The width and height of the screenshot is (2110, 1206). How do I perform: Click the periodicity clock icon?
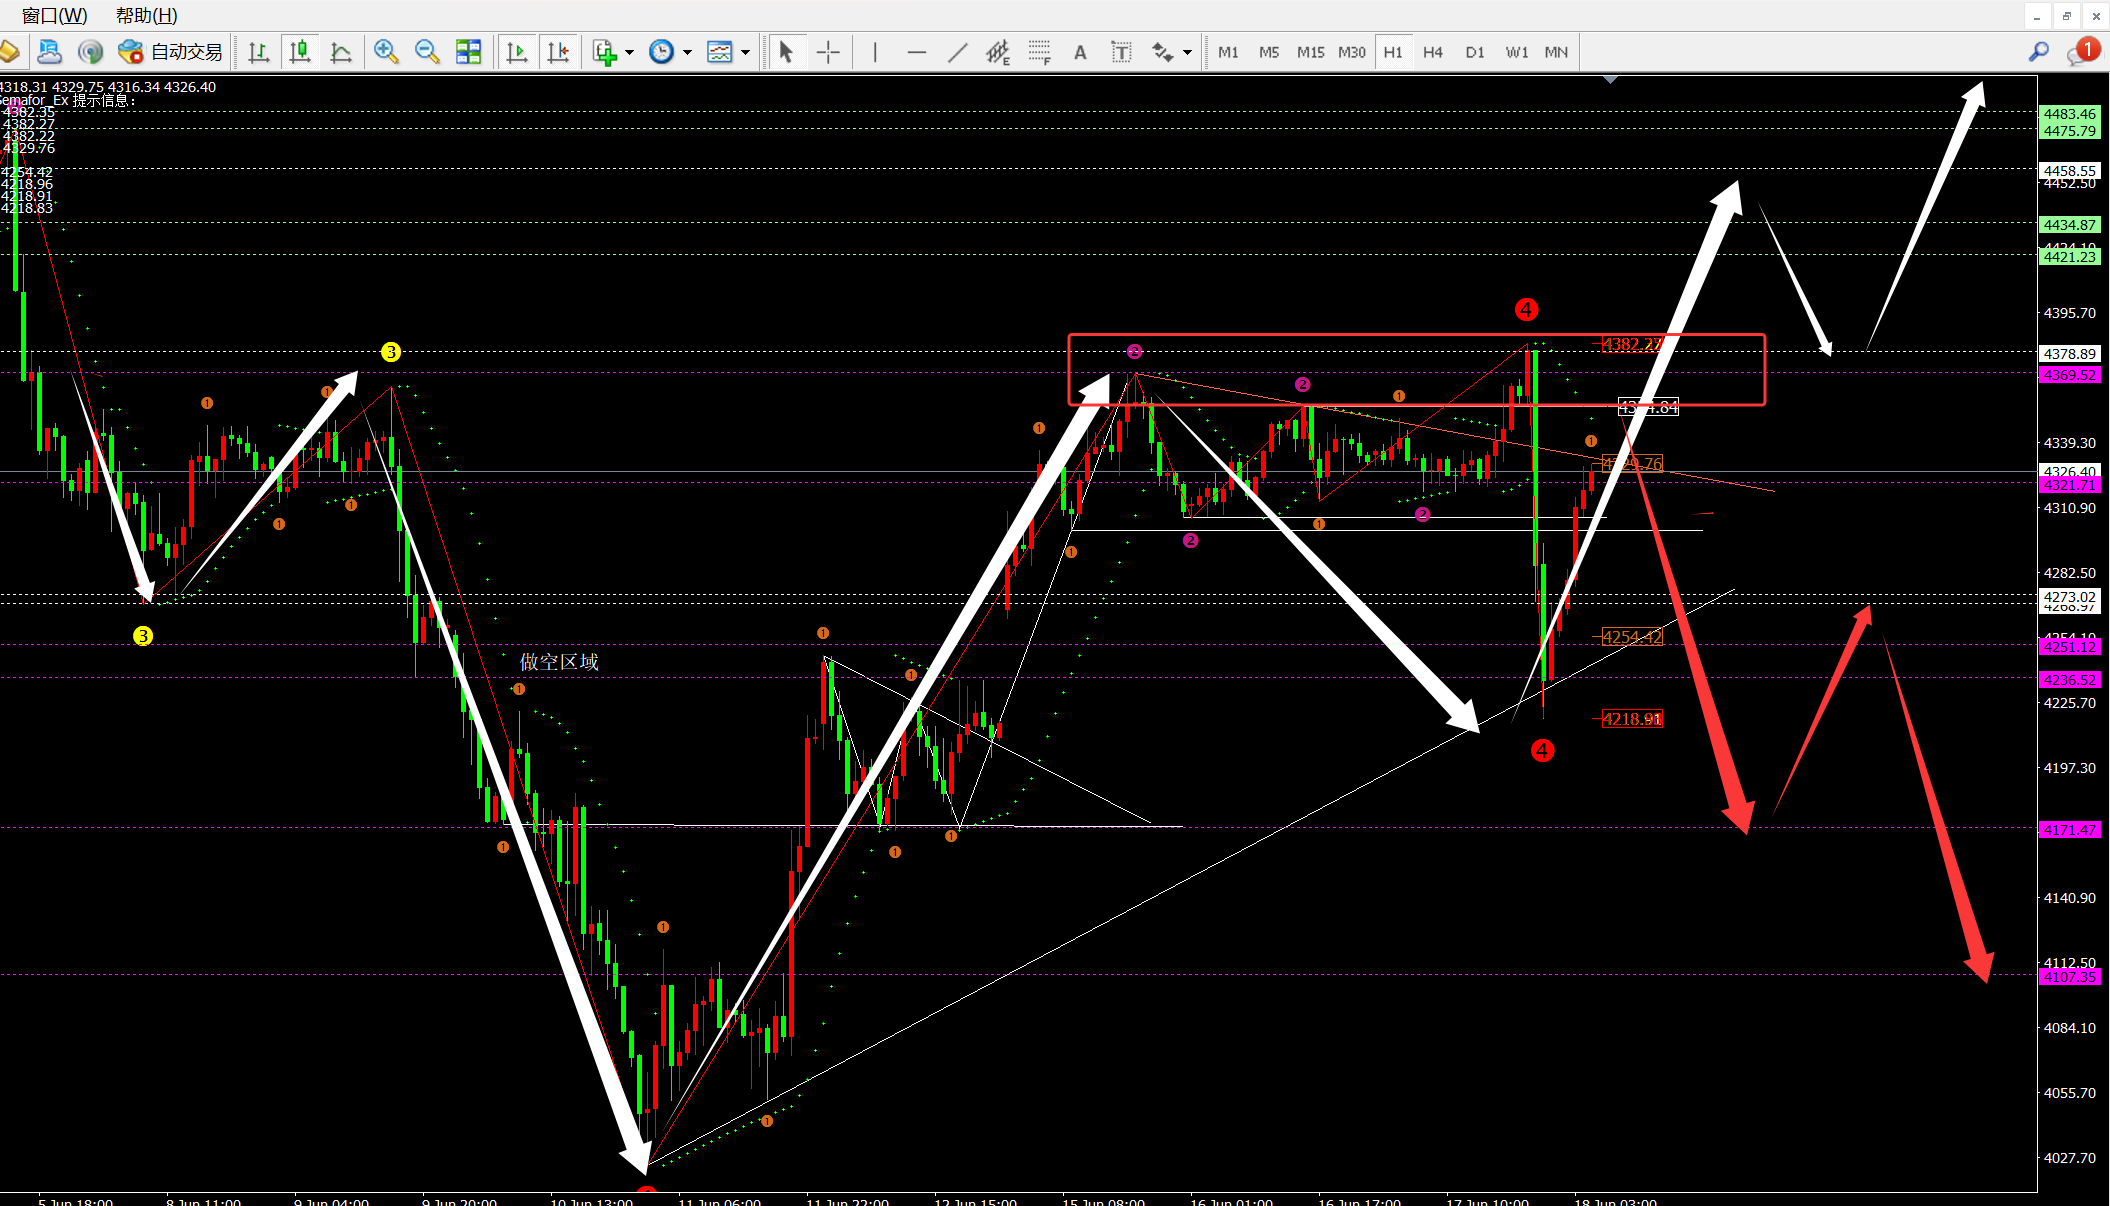(x=661, y=52)
